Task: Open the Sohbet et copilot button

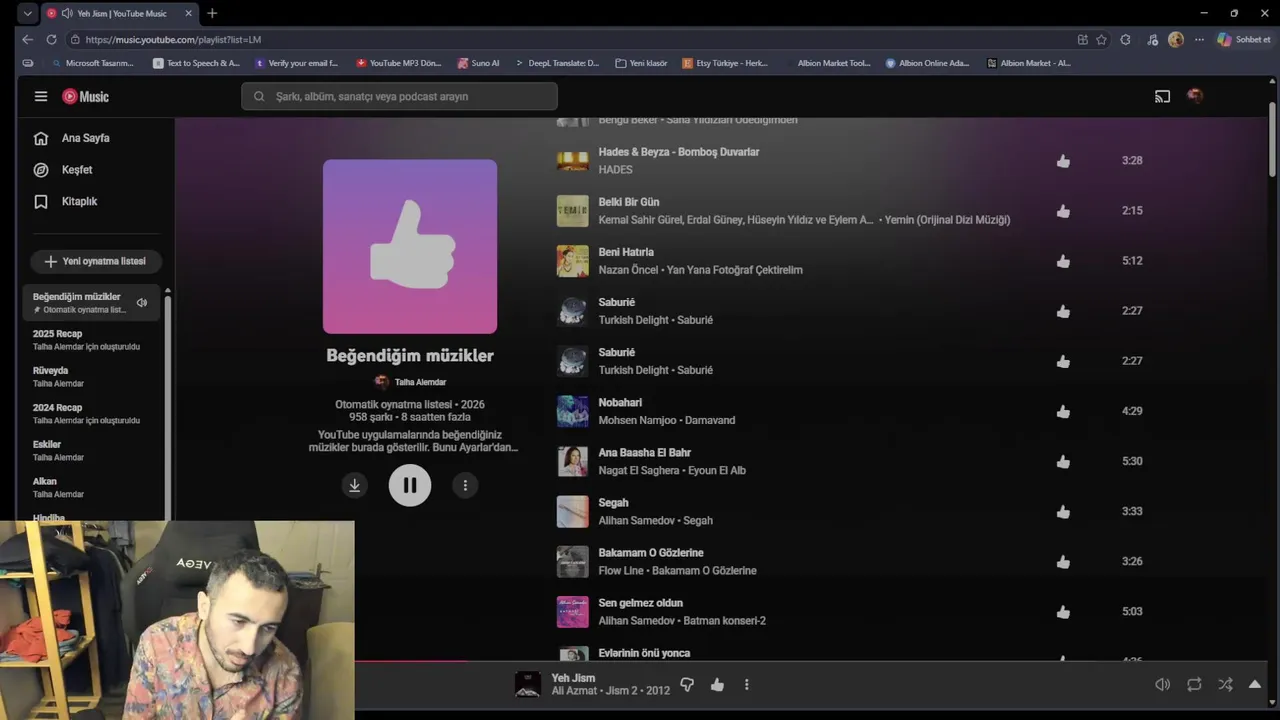Action: pos(1244,40)
